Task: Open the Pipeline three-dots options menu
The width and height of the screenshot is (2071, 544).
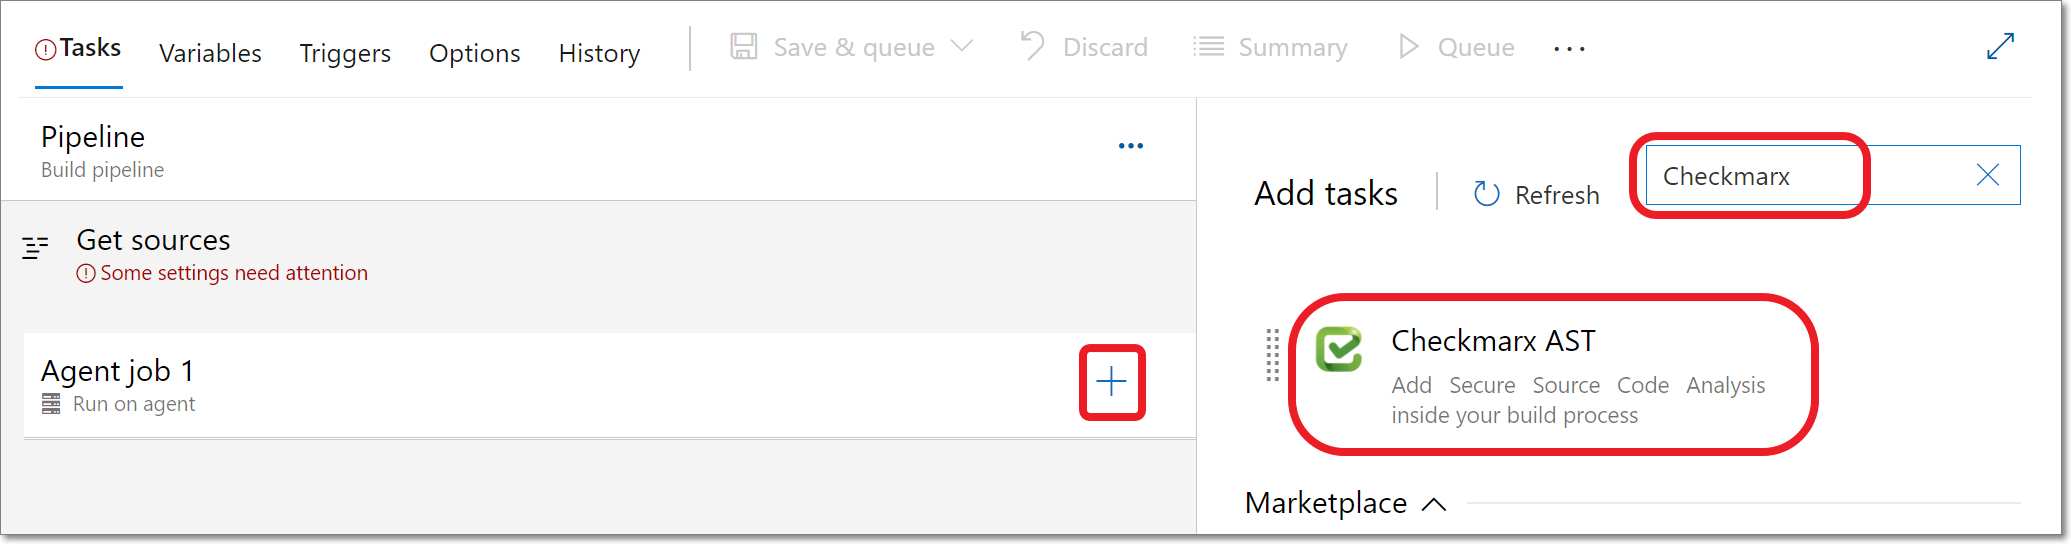Action: pos(1131,146)
